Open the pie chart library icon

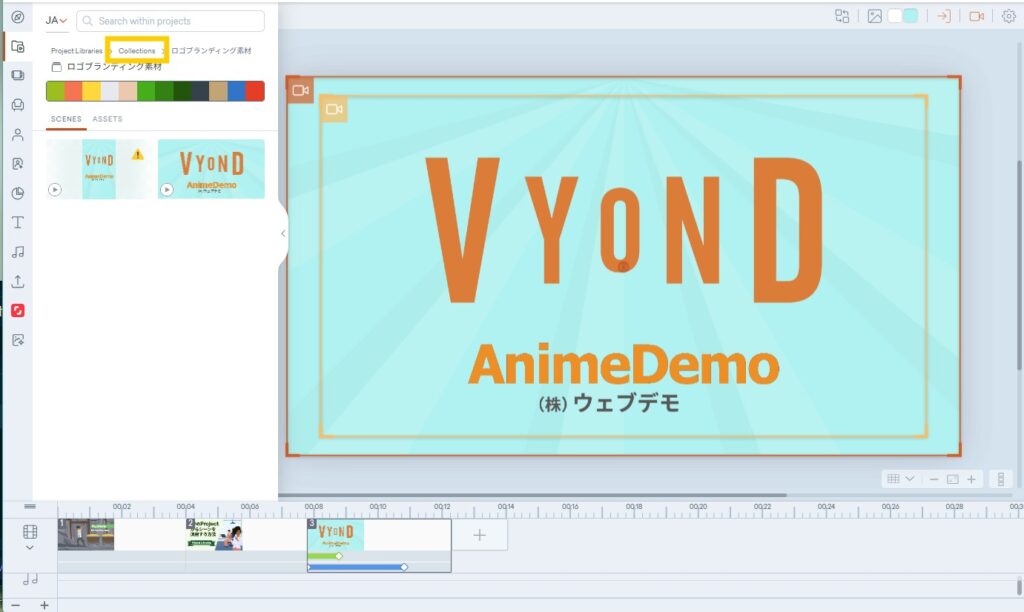click(x=18, y=193)
